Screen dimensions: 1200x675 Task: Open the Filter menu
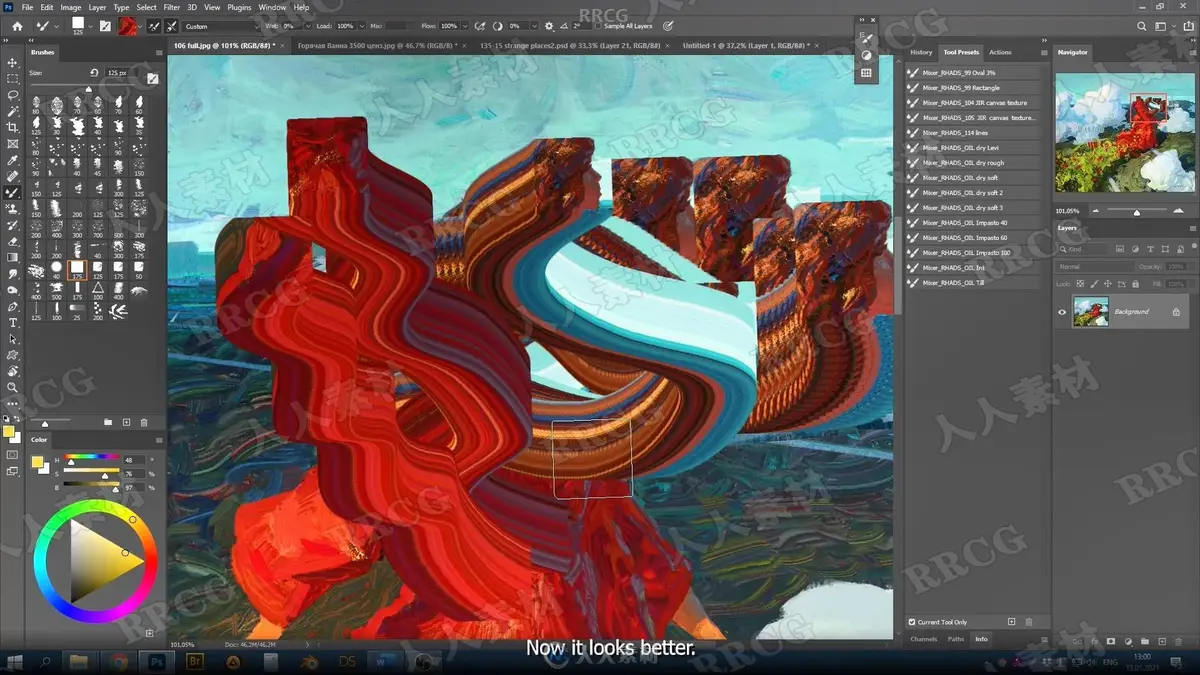click(172, 7)
